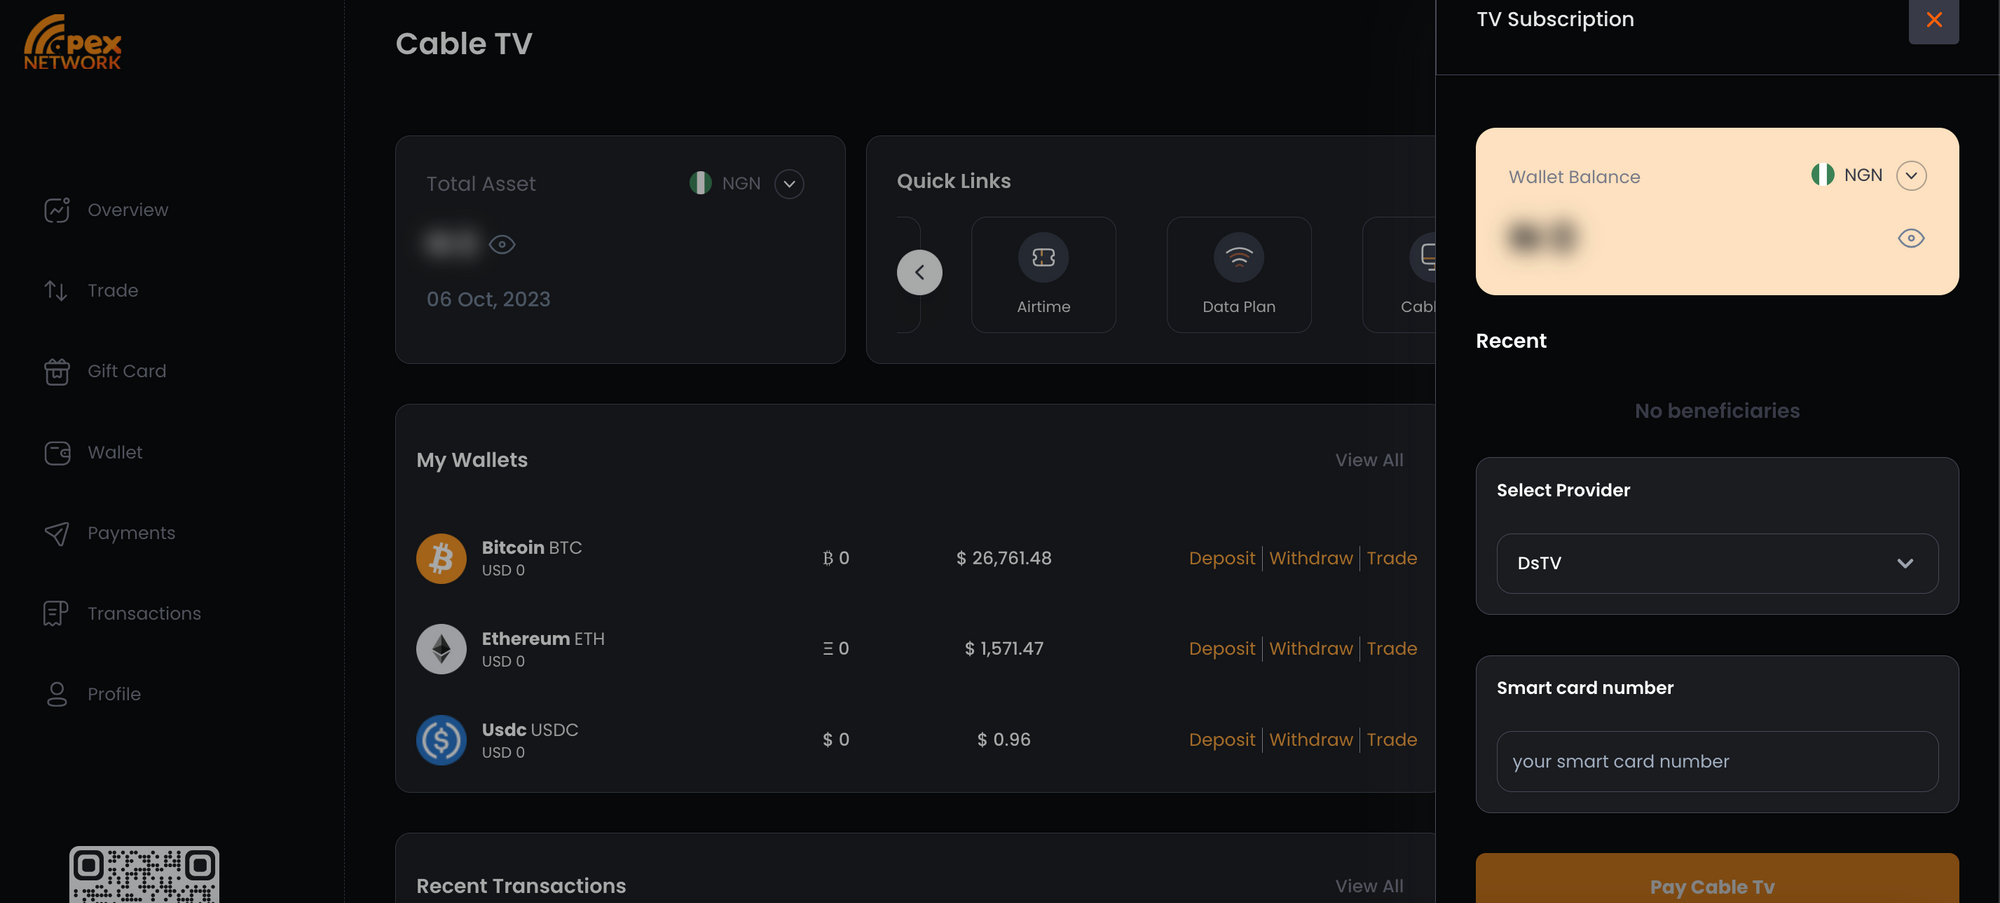Click the Profile person icon
Viewport: 2000px width, 903px height.
[x=57, y=695]
